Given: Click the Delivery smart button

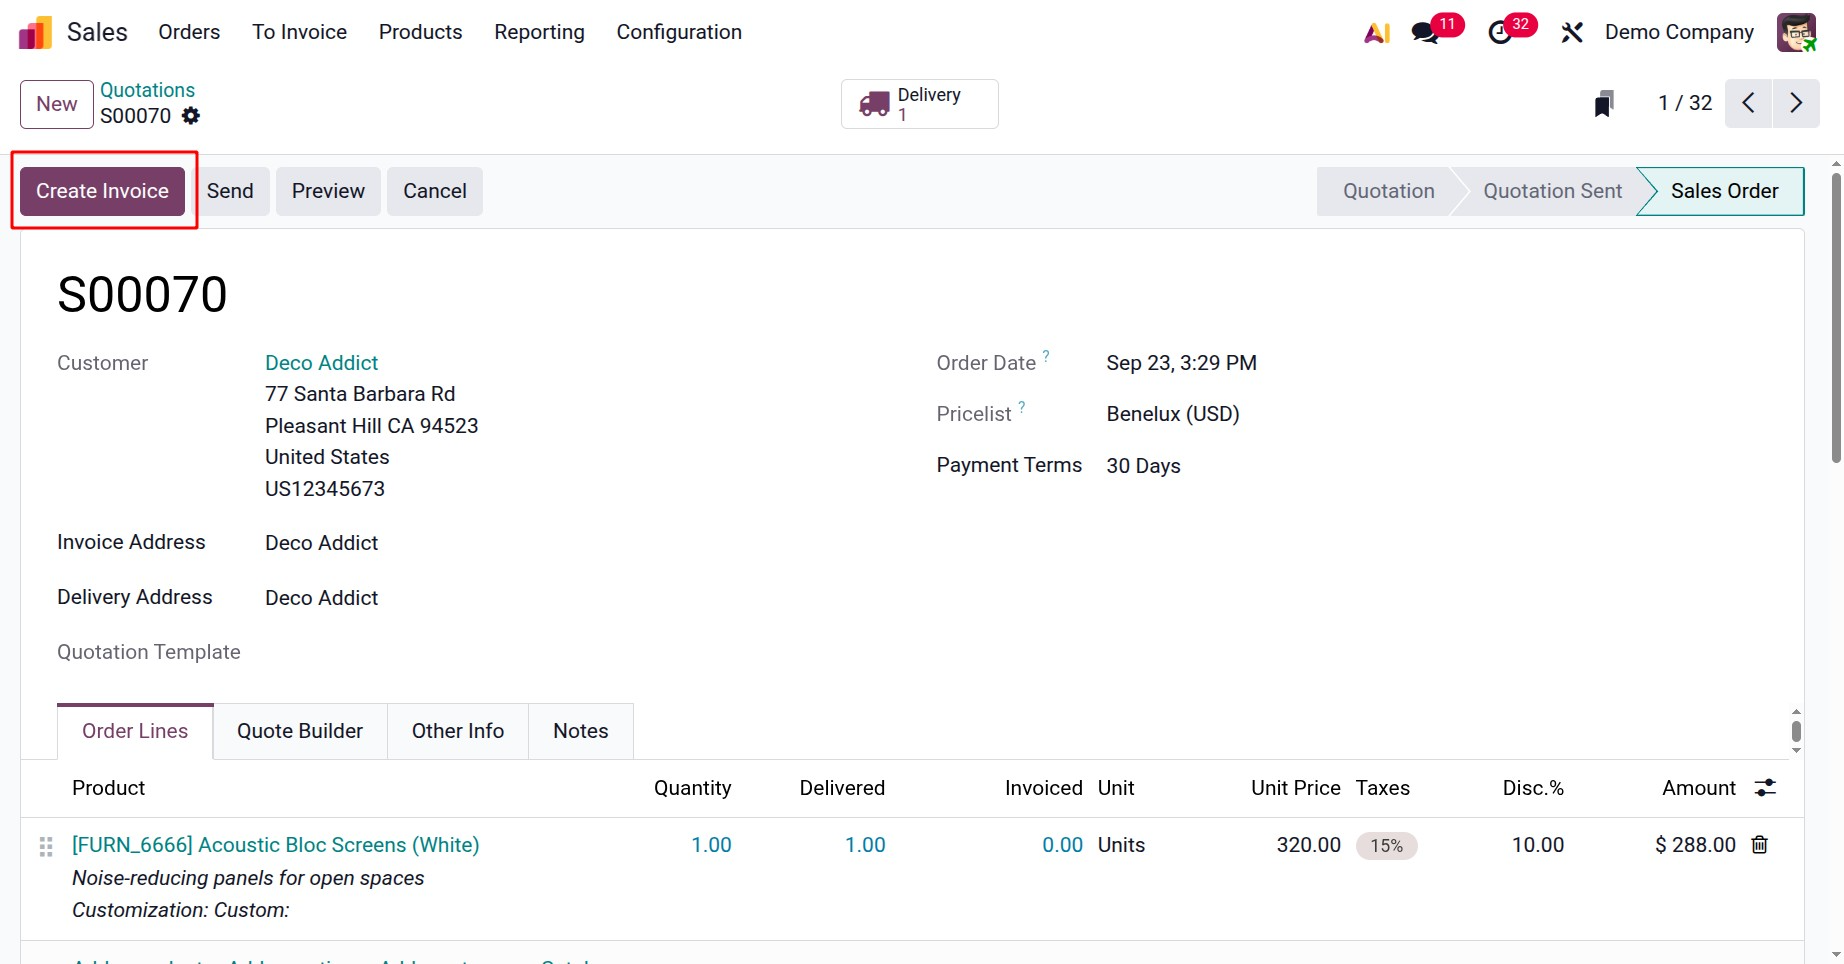Looking at the screenshot, I should pyautogui.click(x=919, y=104).
